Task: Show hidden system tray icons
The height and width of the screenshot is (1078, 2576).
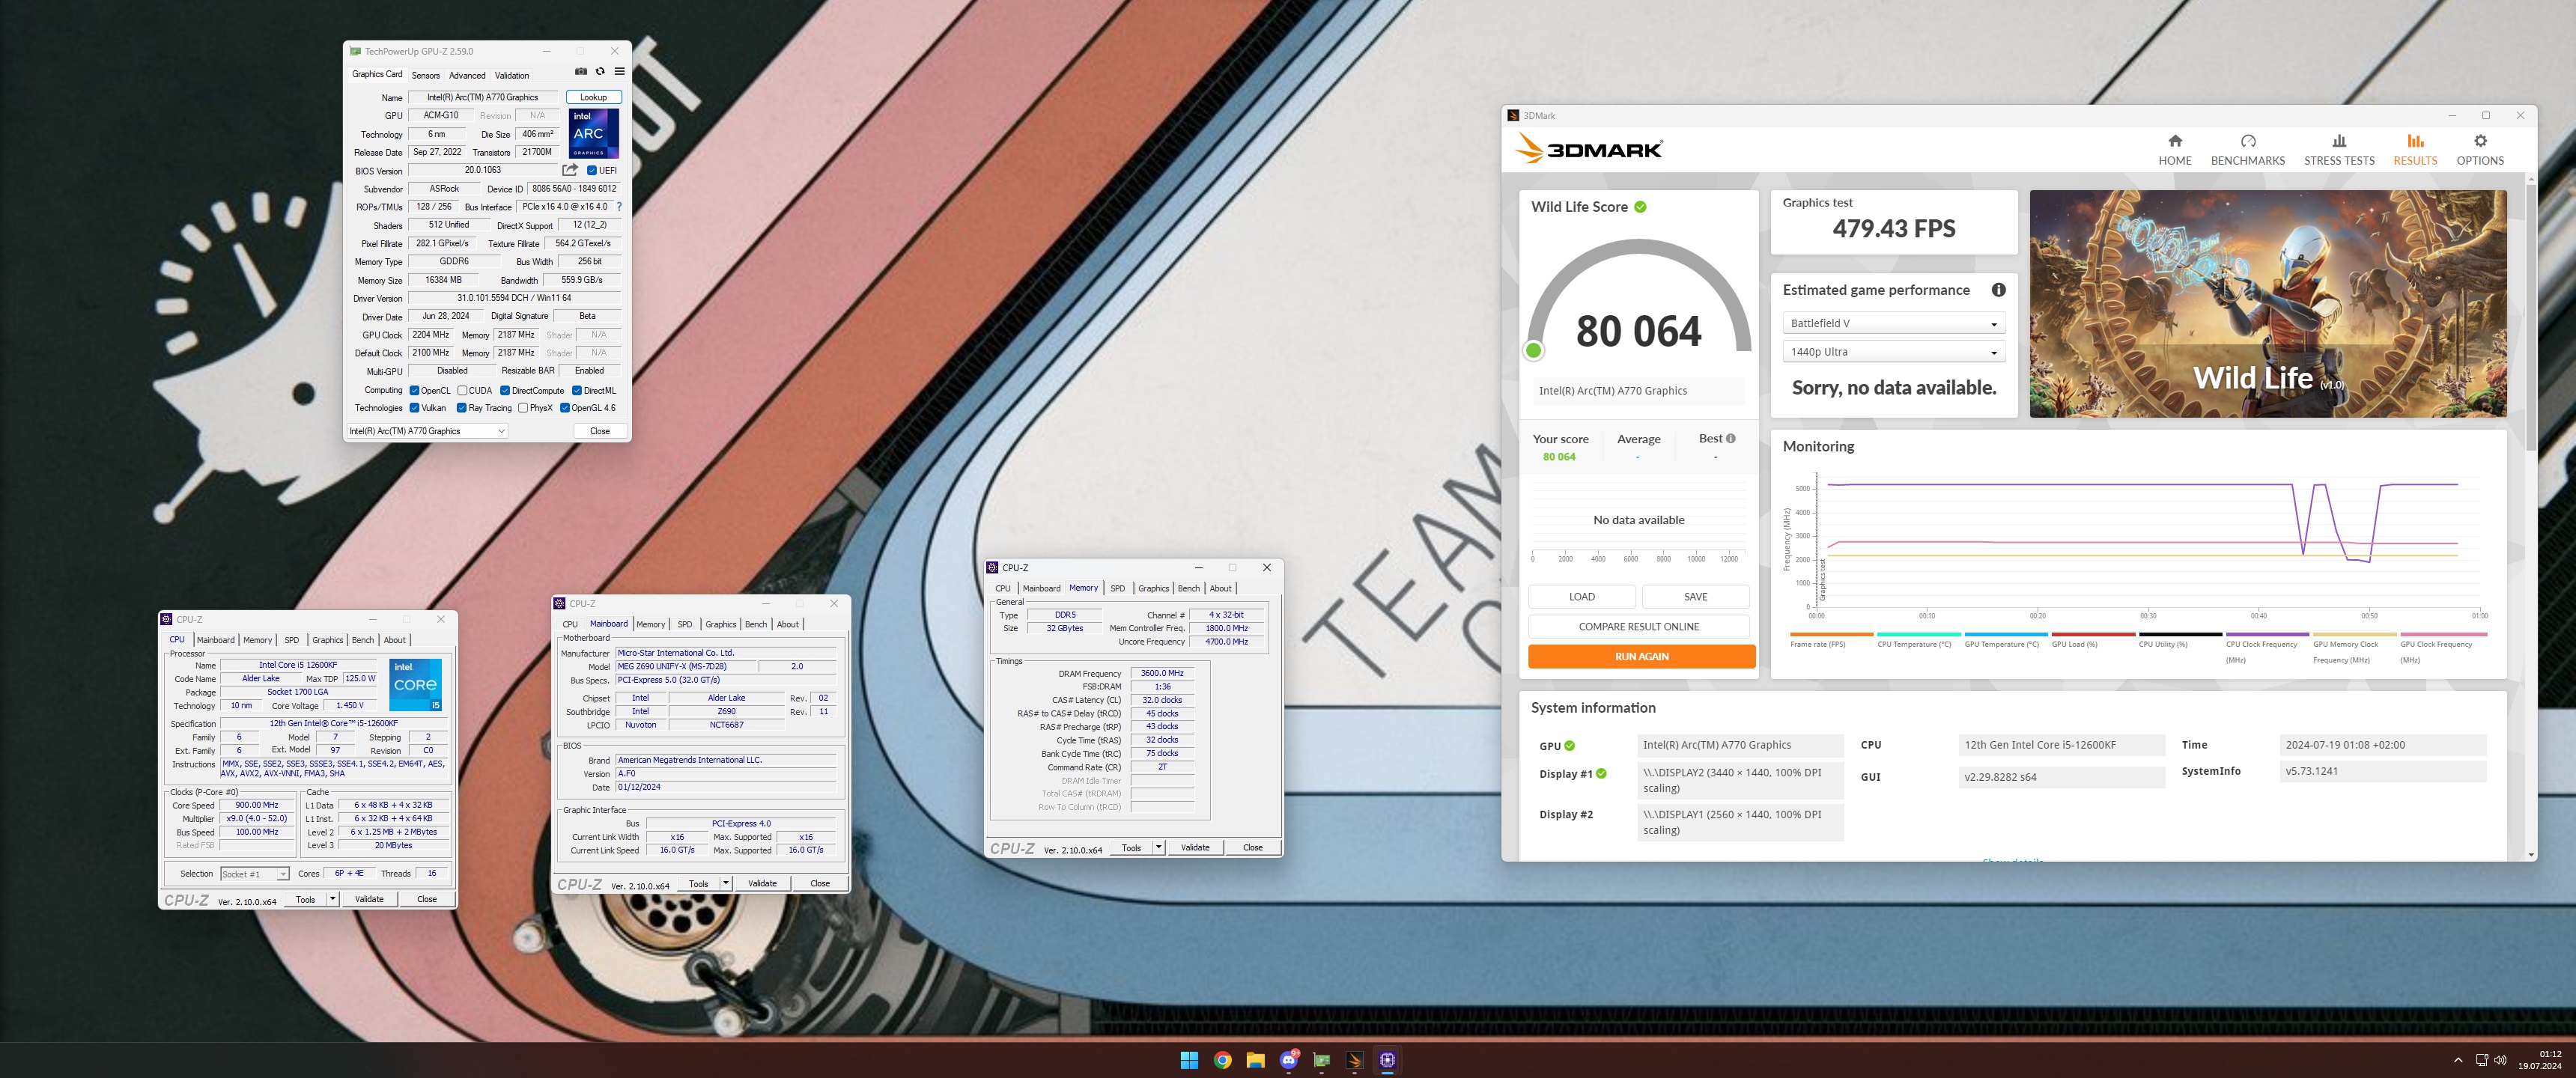Action: [2458, 1060]
